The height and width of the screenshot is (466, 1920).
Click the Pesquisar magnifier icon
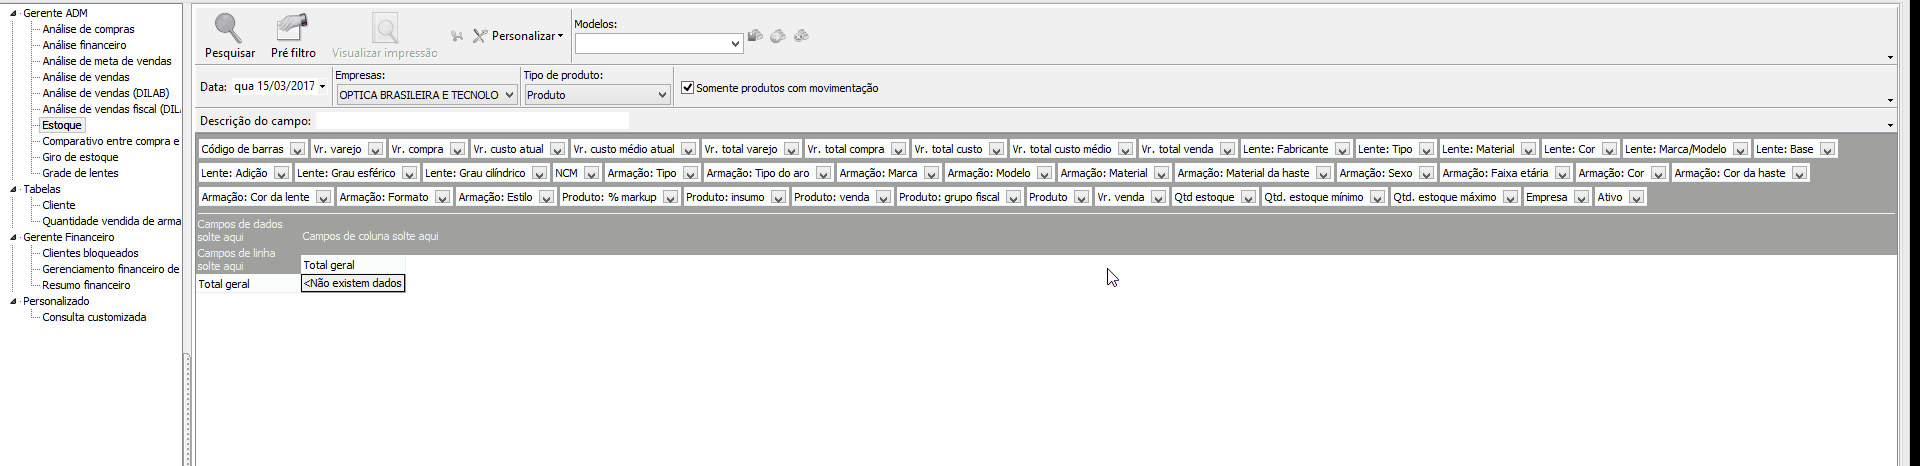point(229,29)
